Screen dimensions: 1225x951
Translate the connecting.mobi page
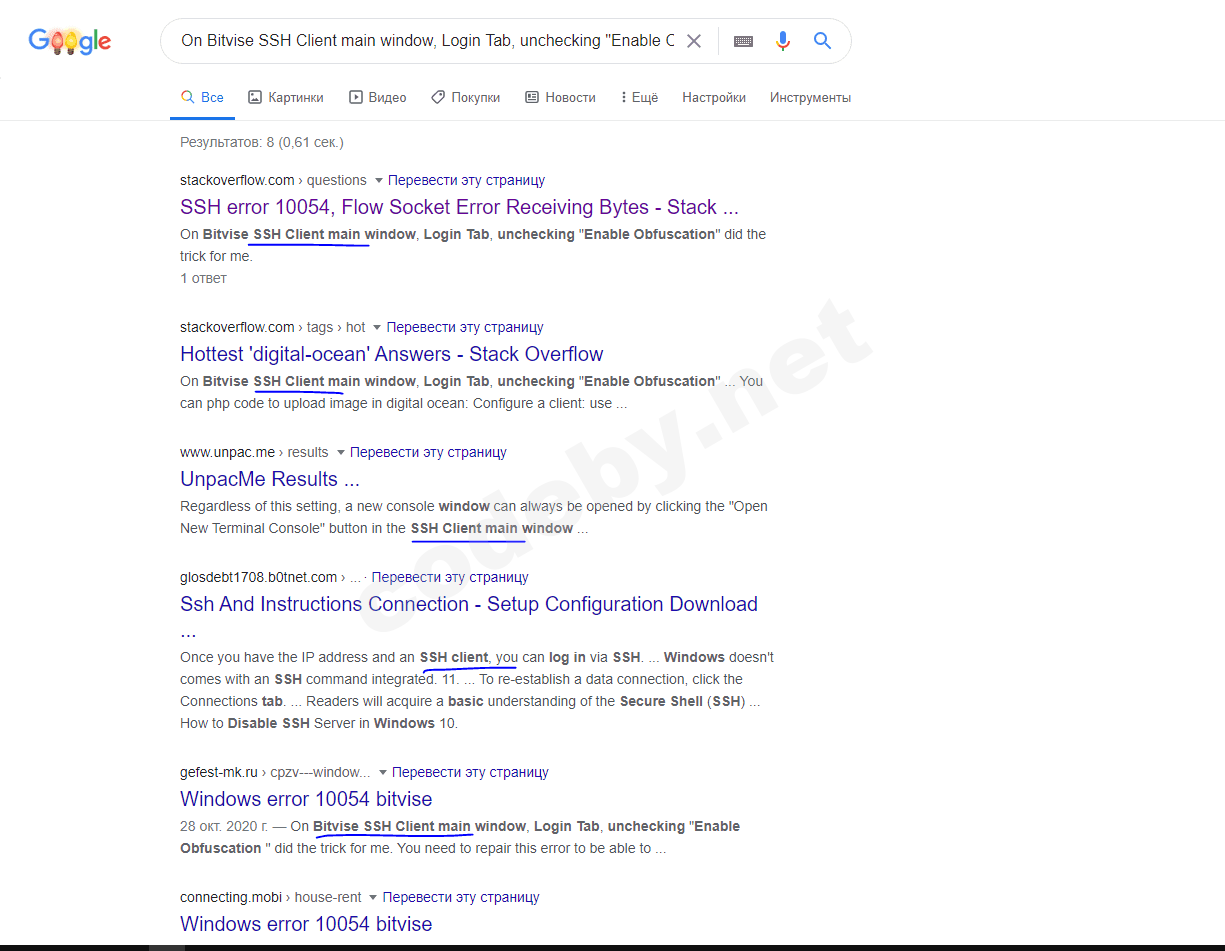pos(461,897)
